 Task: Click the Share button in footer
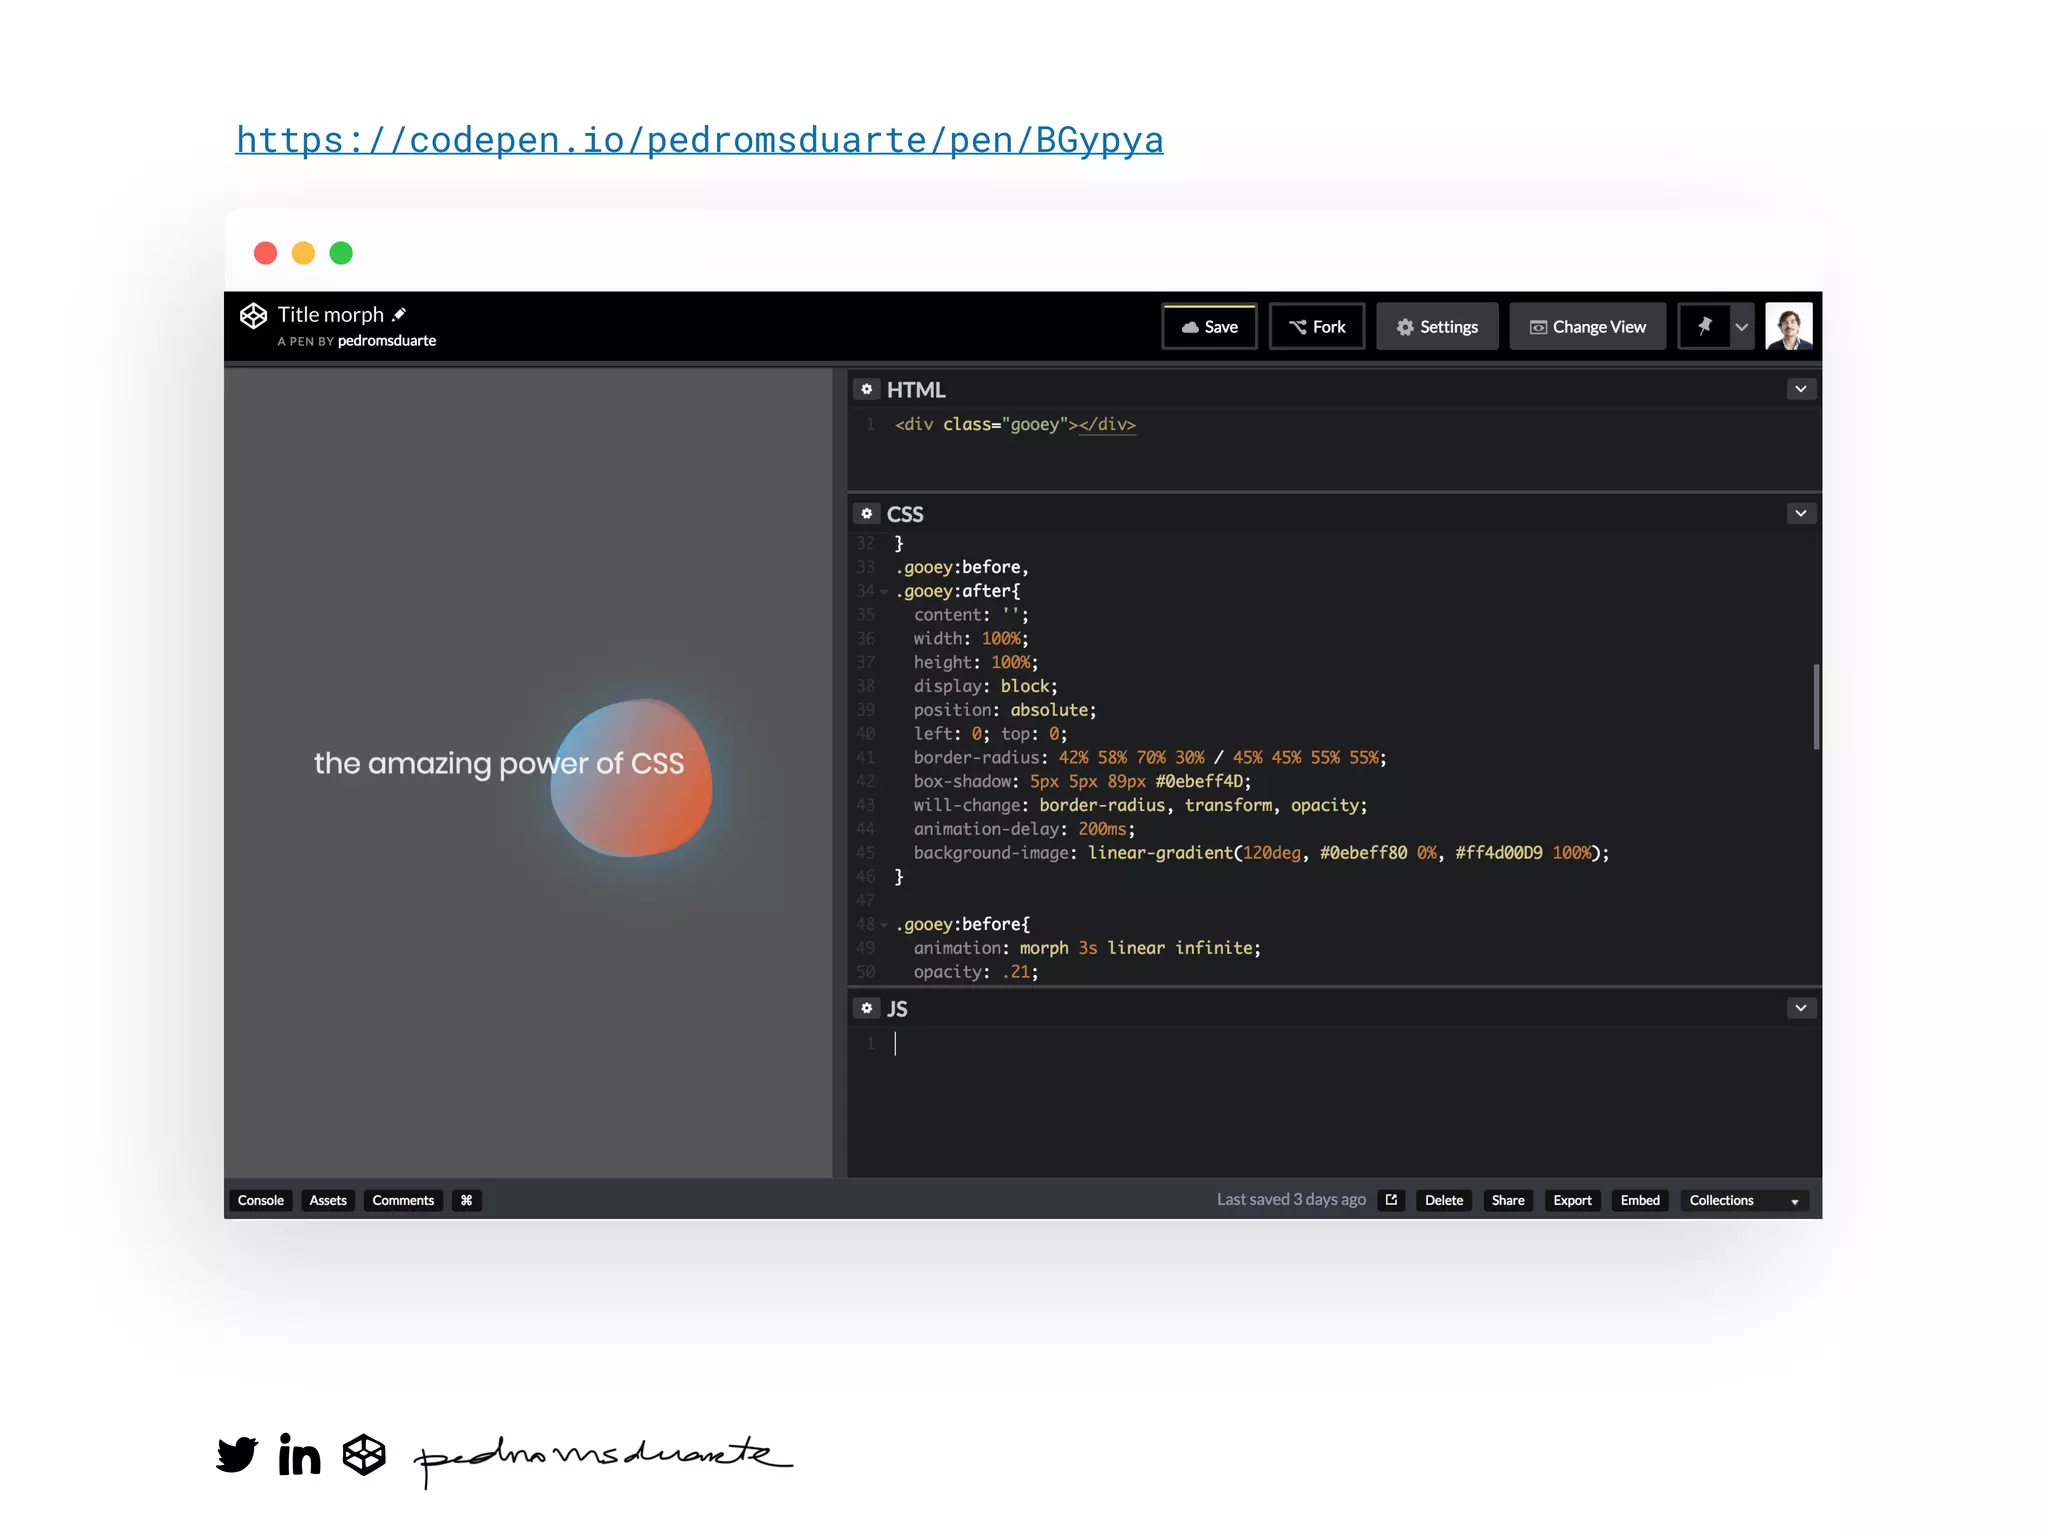click(1508, 1200)
